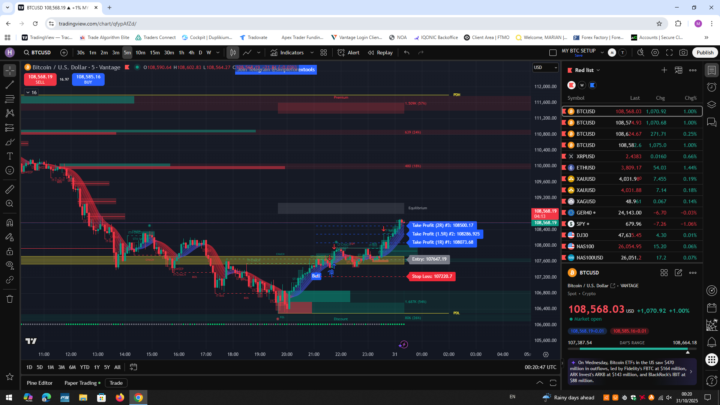Click the red SELL price button
720x405 pixels.
click(x=40, y=79)
